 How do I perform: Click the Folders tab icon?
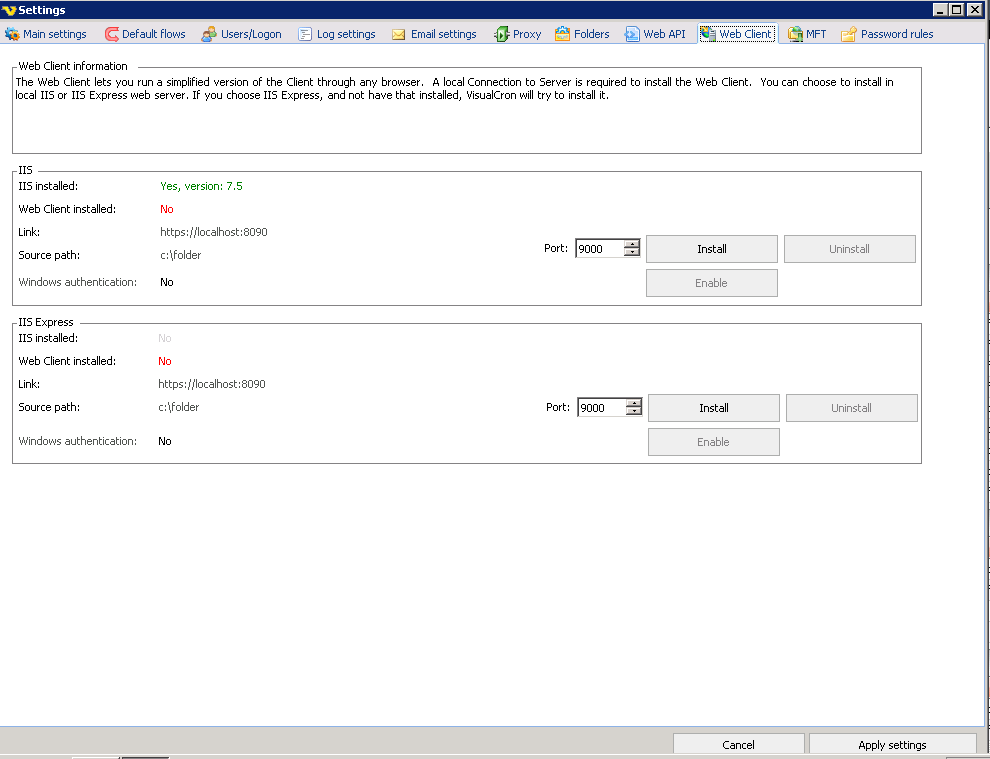tap(563, 34)
